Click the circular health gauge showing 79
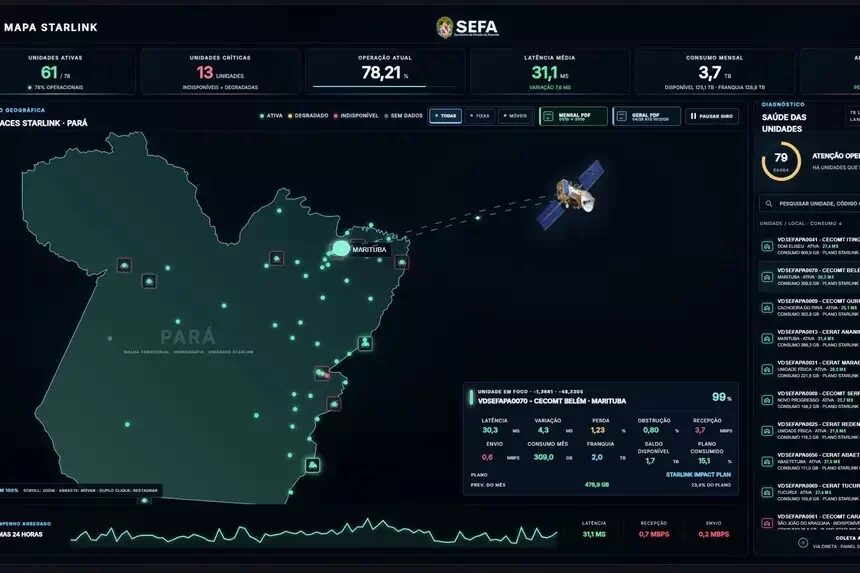The image size is (860, 573). [781, 161]
